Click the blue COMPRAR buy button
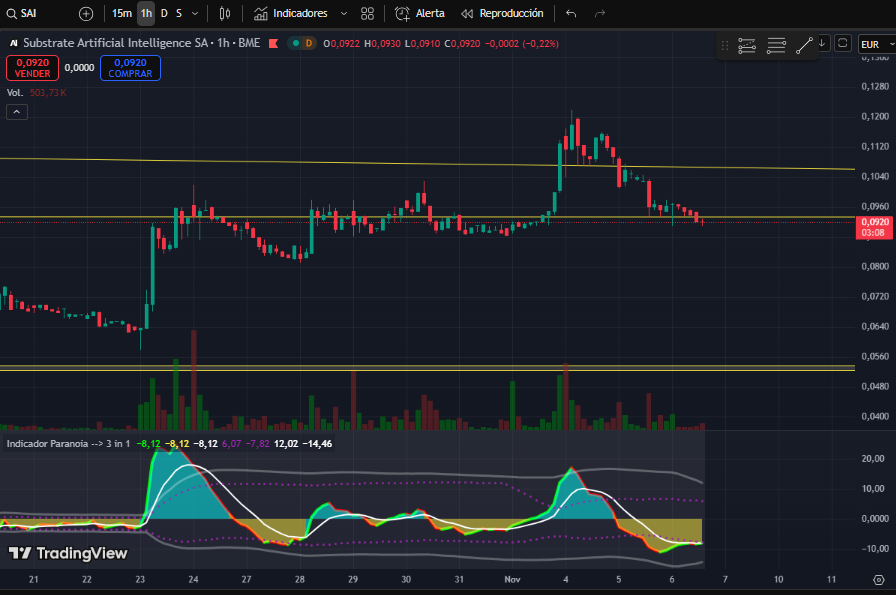 (x=130, y=68)
